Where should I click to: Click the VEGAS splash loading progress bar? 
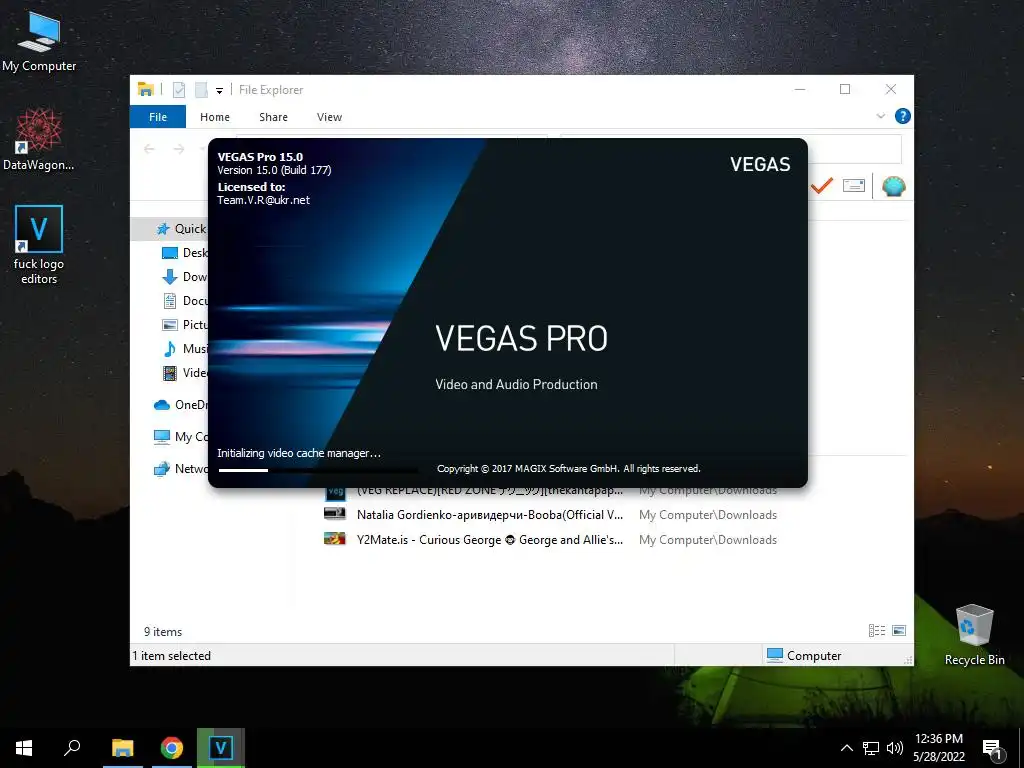click(x=318, y=470)
